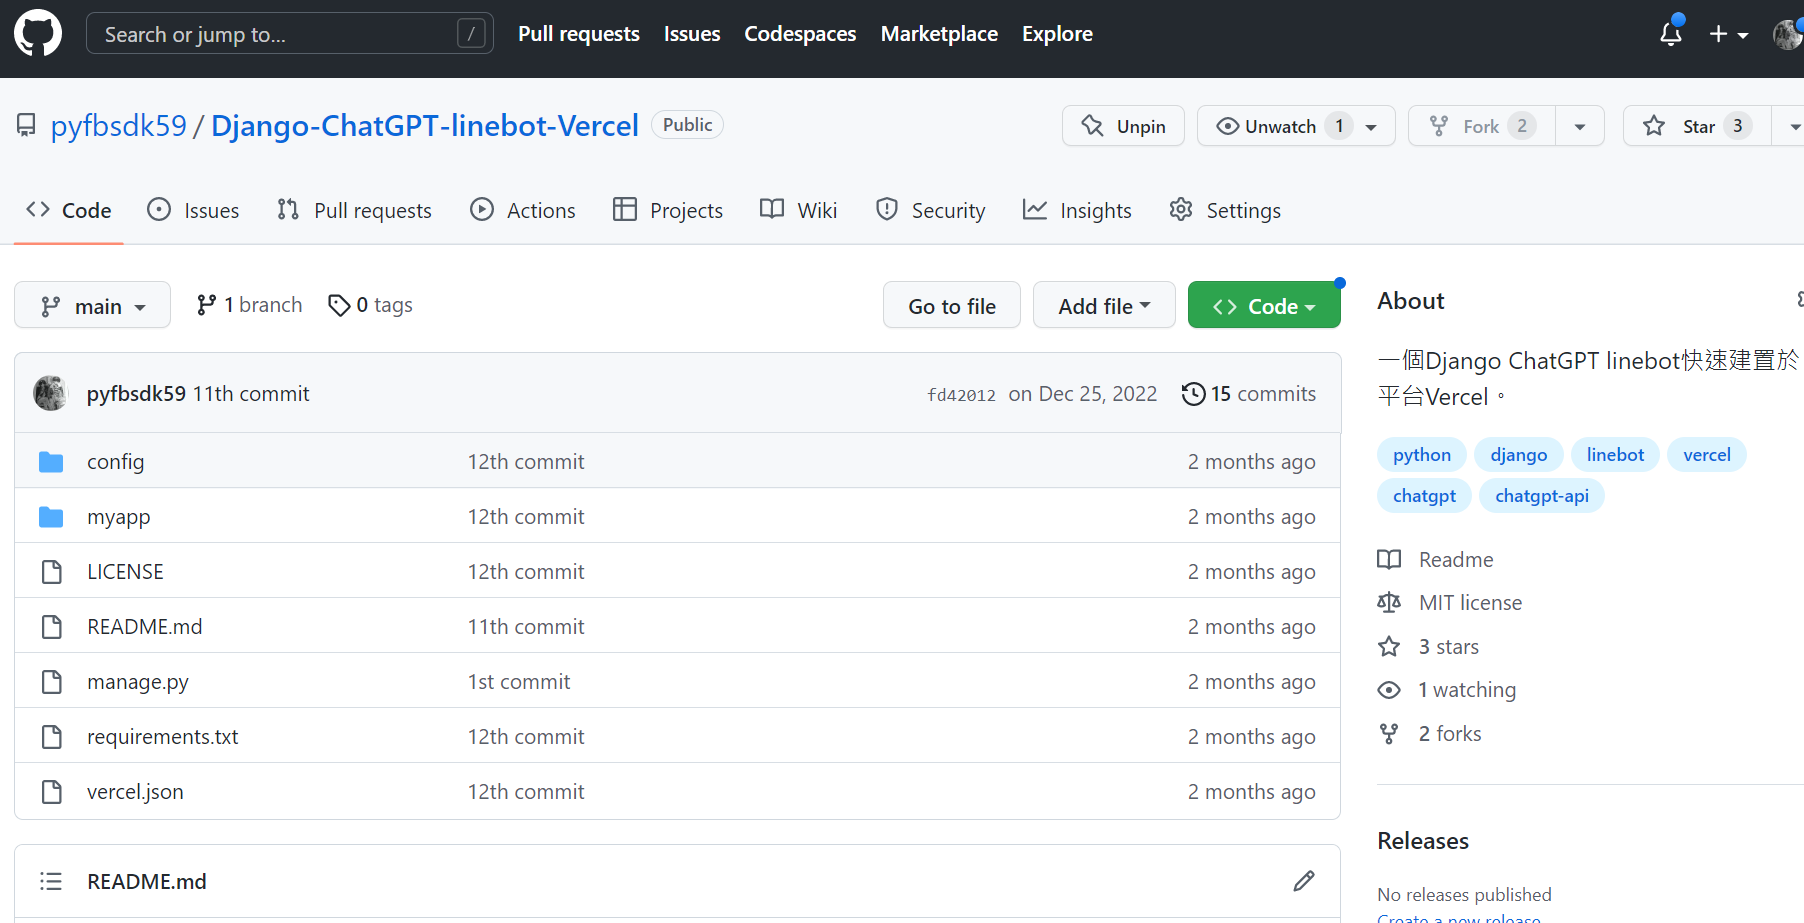Open the user avatar menu
The image size is (1804, 923).
1788,34
